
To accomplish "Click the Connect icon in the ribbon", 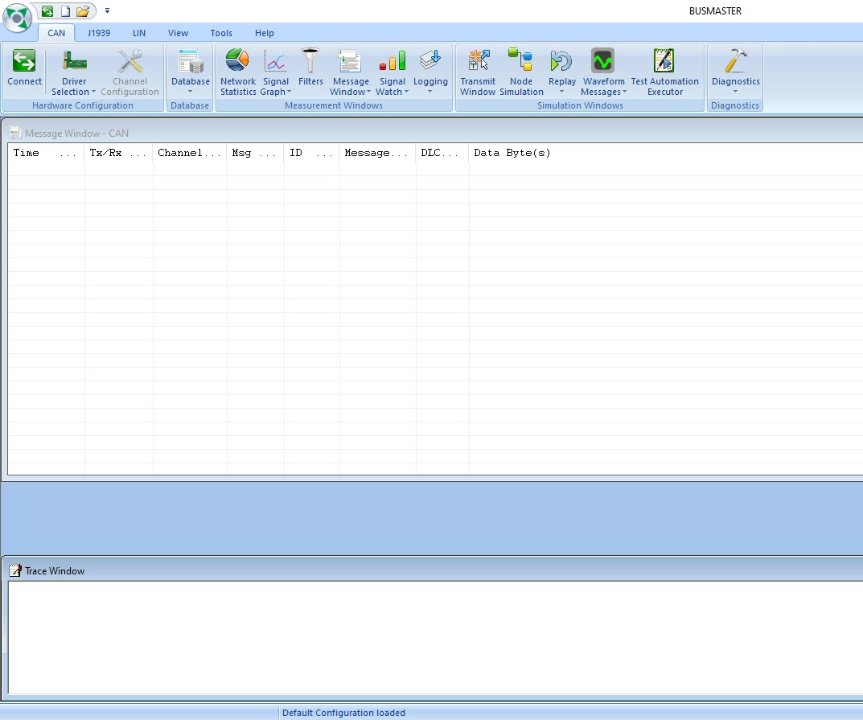I will click(x=24, y=61).
